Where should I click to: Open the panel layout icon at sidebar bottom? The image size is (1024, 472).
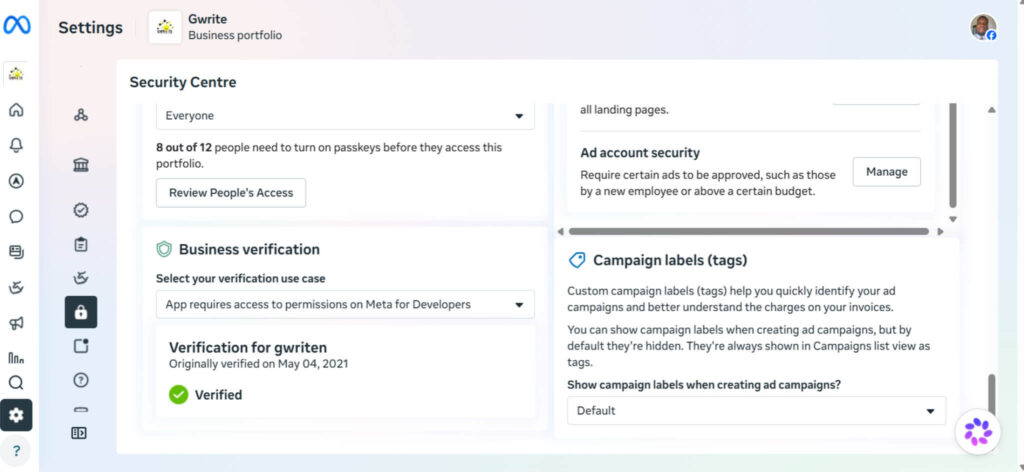(79, 433)
